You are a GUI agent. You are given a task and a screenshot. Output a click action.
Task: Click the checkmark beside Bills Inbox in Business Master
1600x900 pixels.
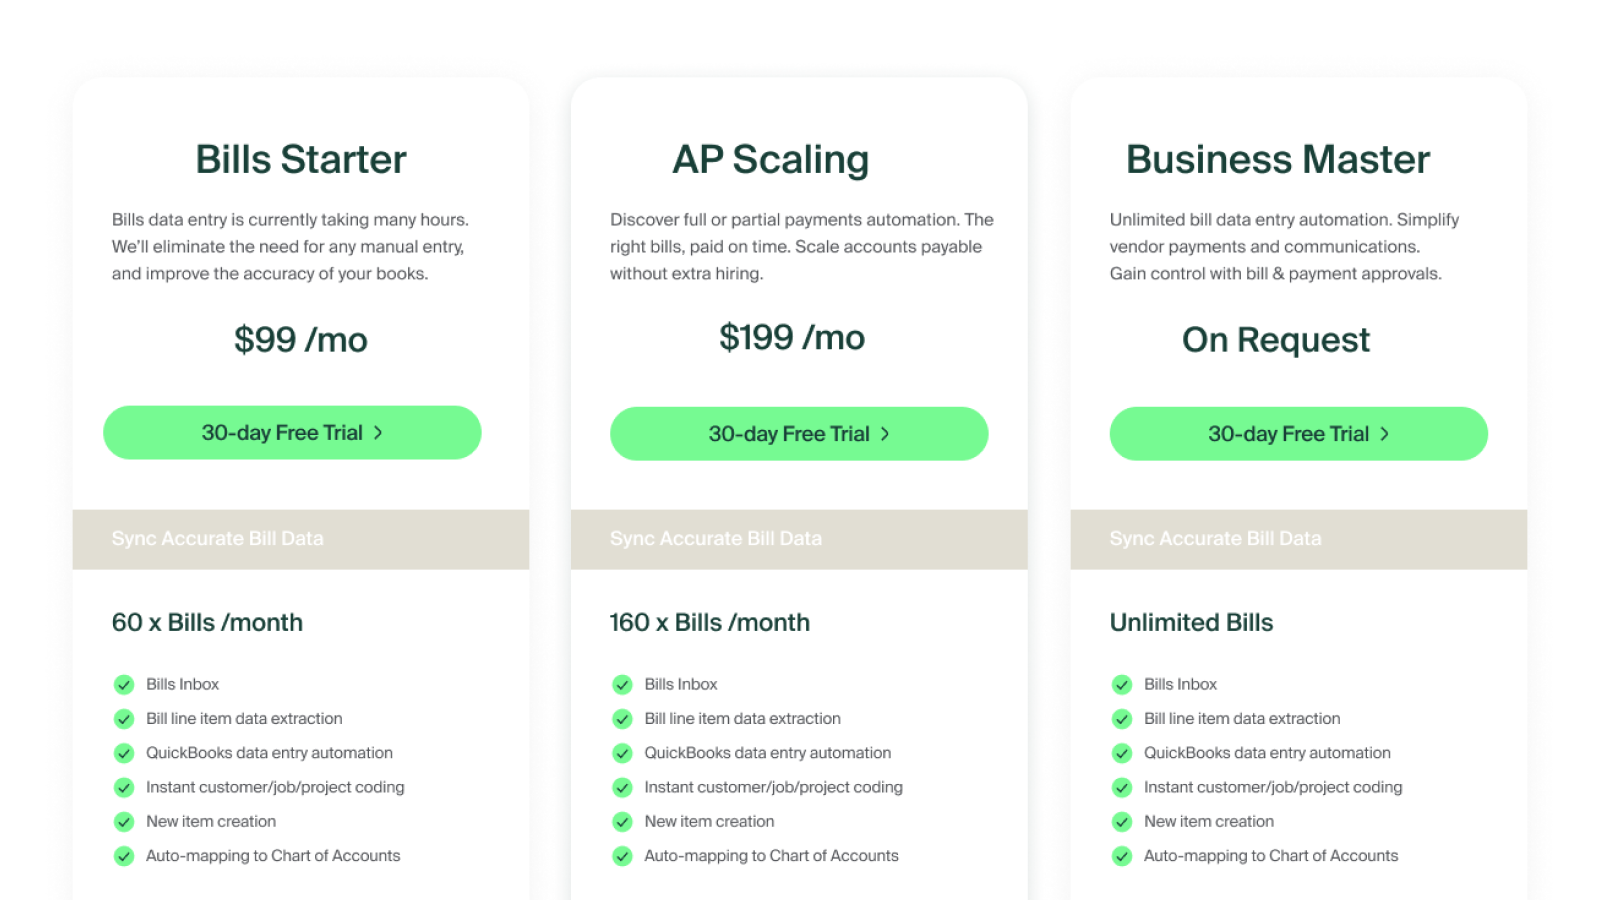(1121, 684)
